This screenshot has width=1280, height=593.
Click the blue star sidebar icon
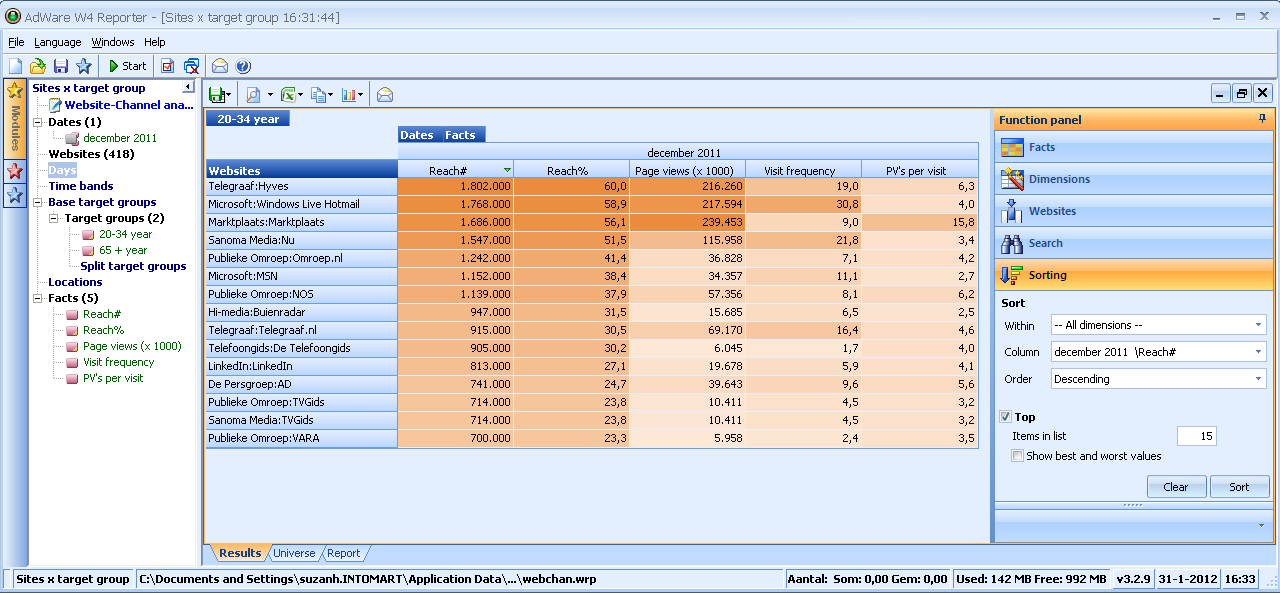(x=15, y=195)
